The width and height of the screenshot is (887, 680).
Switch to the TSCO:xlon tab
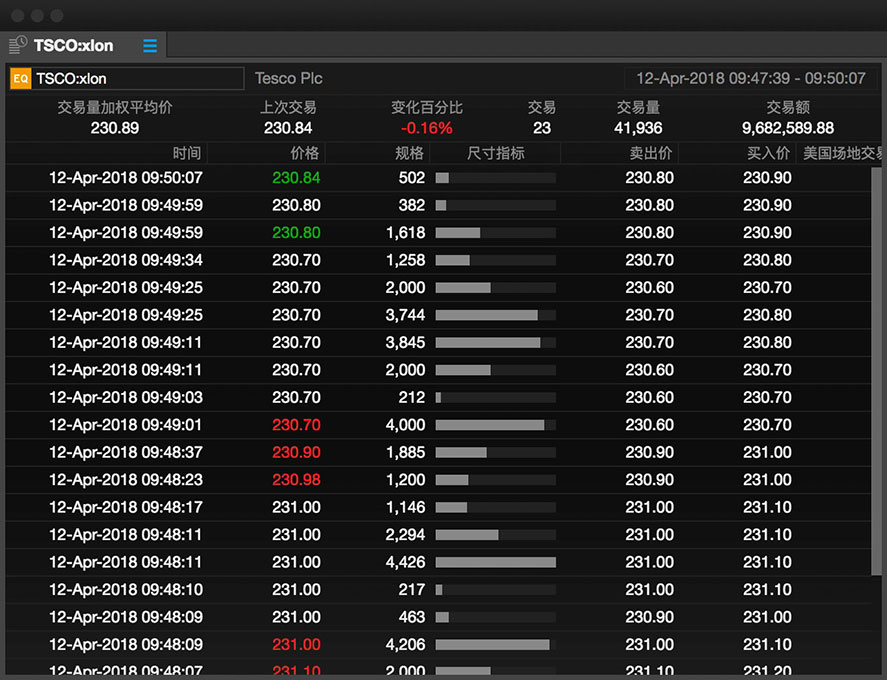[75, 45]
